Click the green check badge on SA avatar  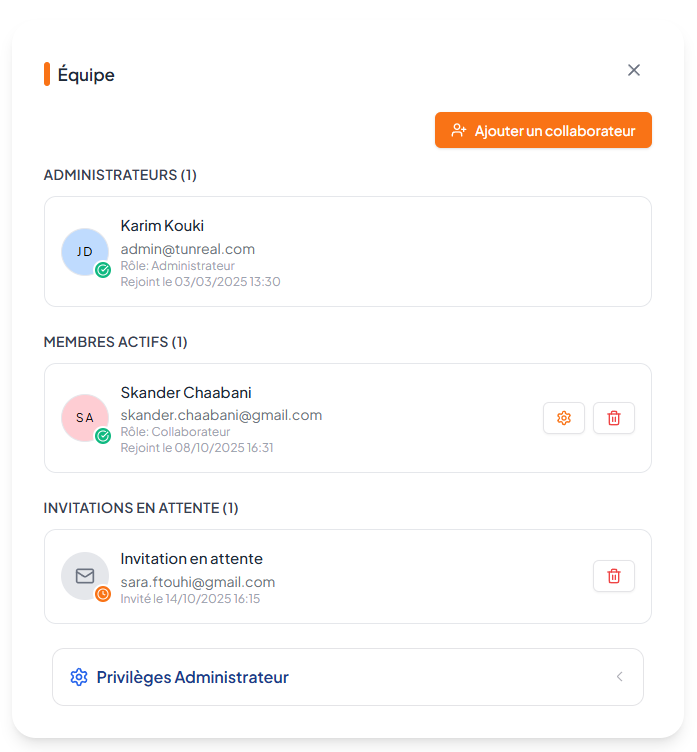(x=103, y=436)
